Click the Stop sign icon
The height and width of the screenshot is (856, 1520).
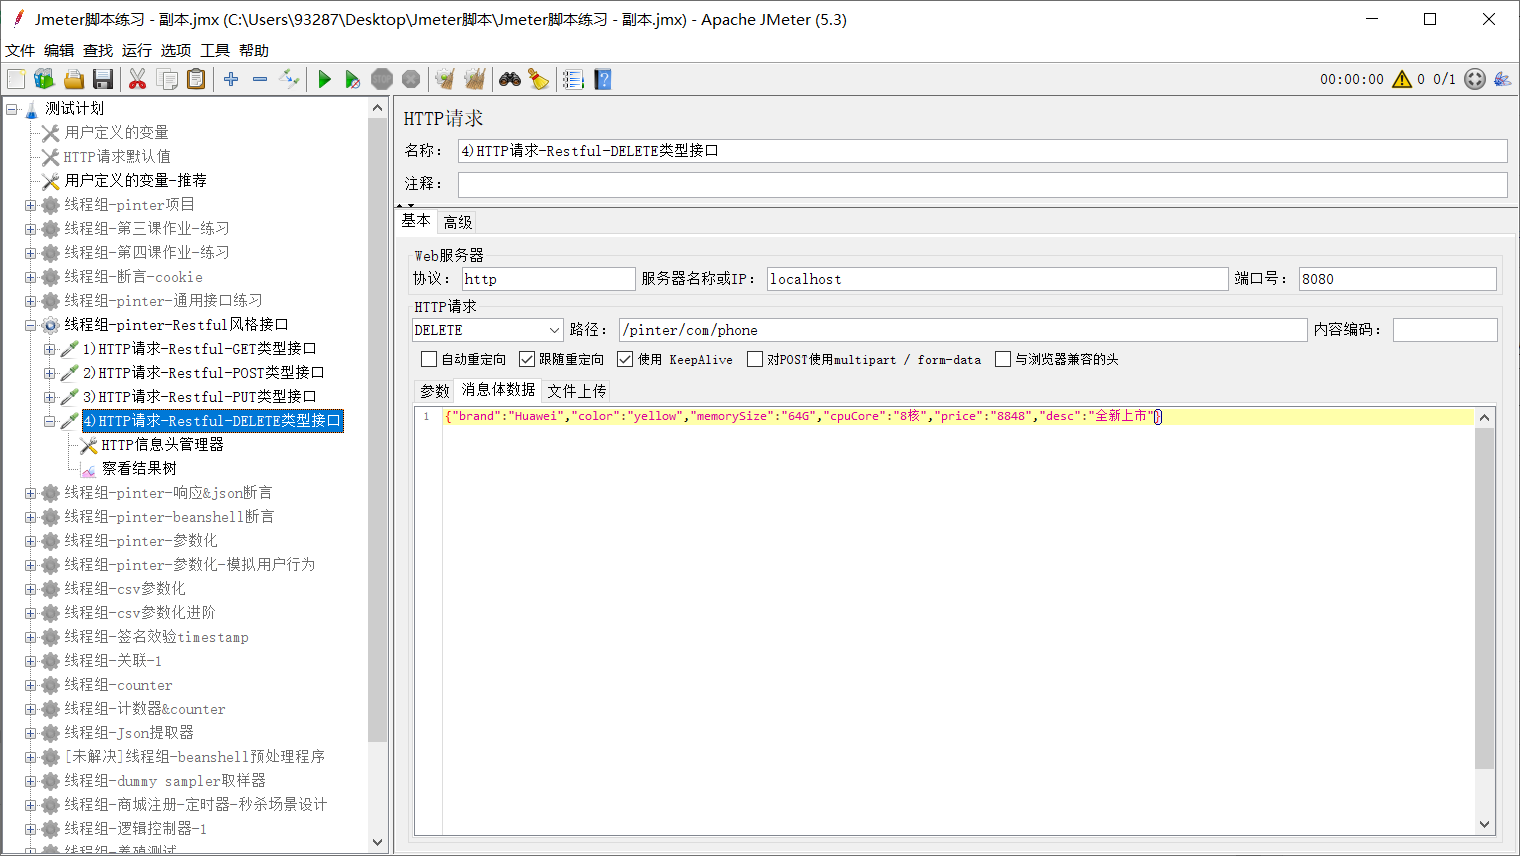[382, 79]
